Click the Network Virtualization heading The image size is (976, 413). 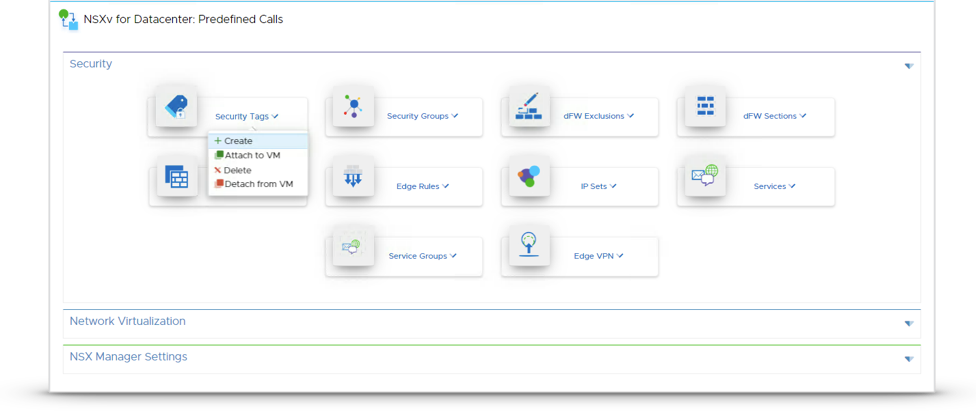tap(128, 322)
